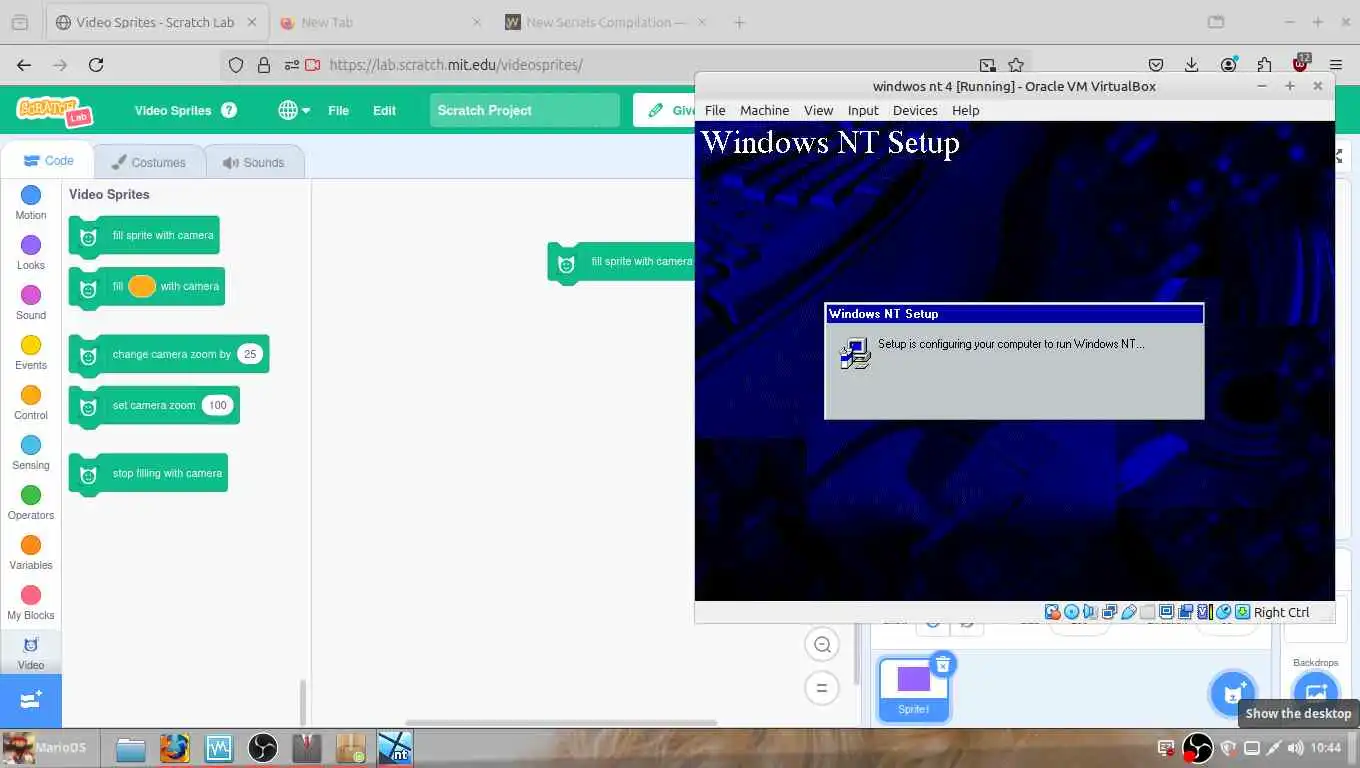Delete Sprite1 using its trash icon
Image resolution: width=1360 pixels, height=768 pixels.
click(942, 665)
